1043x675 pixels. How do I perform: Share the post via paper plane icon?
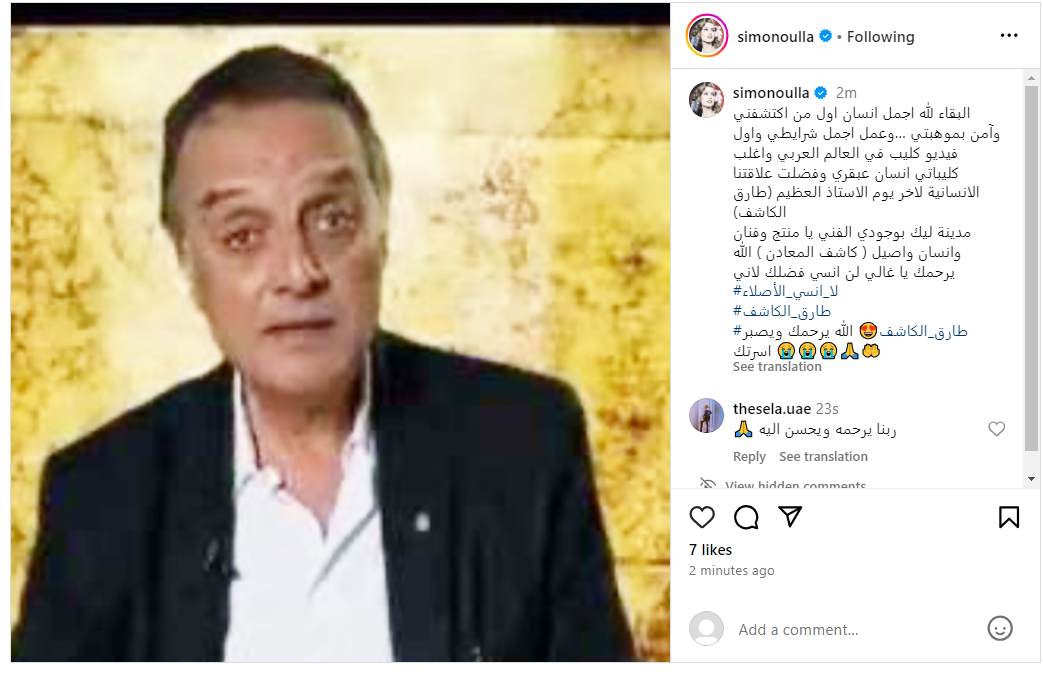point(790,517)
